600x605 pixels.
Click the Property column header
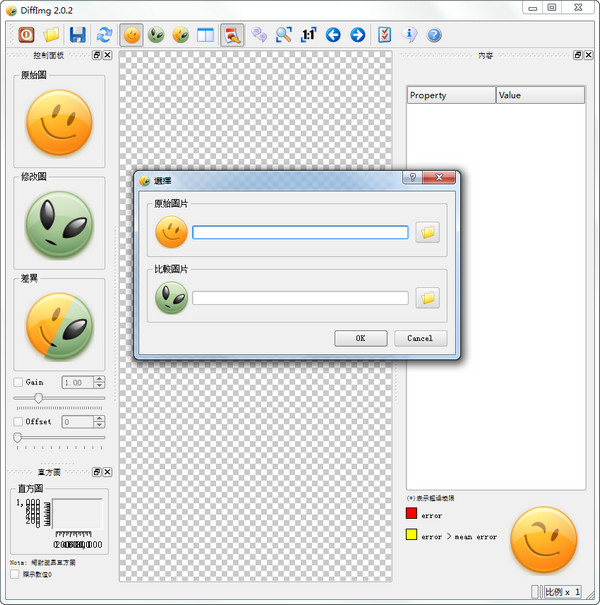451,95
